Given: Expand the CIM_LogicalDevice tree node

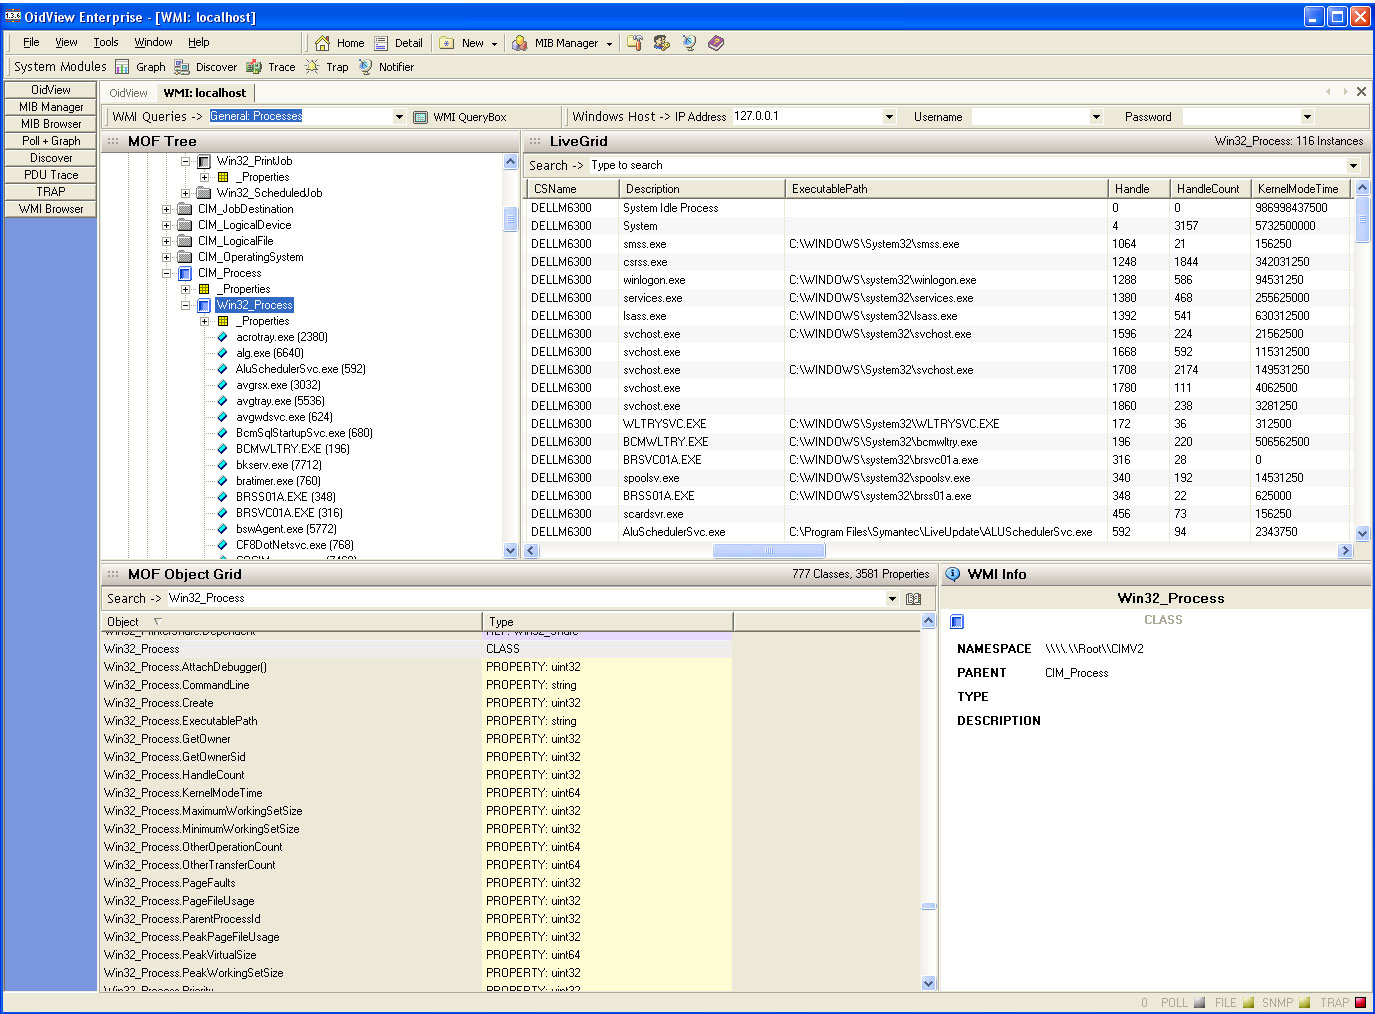Looking at the screenshot, I should 167,225.
